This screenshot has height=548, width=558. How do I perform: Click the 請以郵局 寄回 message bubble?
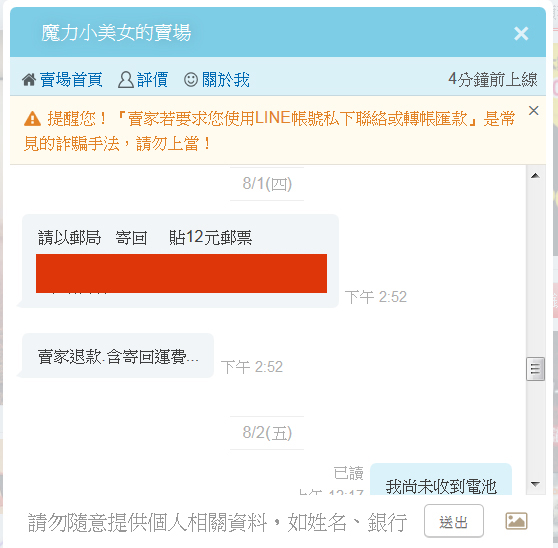point(180,261)
